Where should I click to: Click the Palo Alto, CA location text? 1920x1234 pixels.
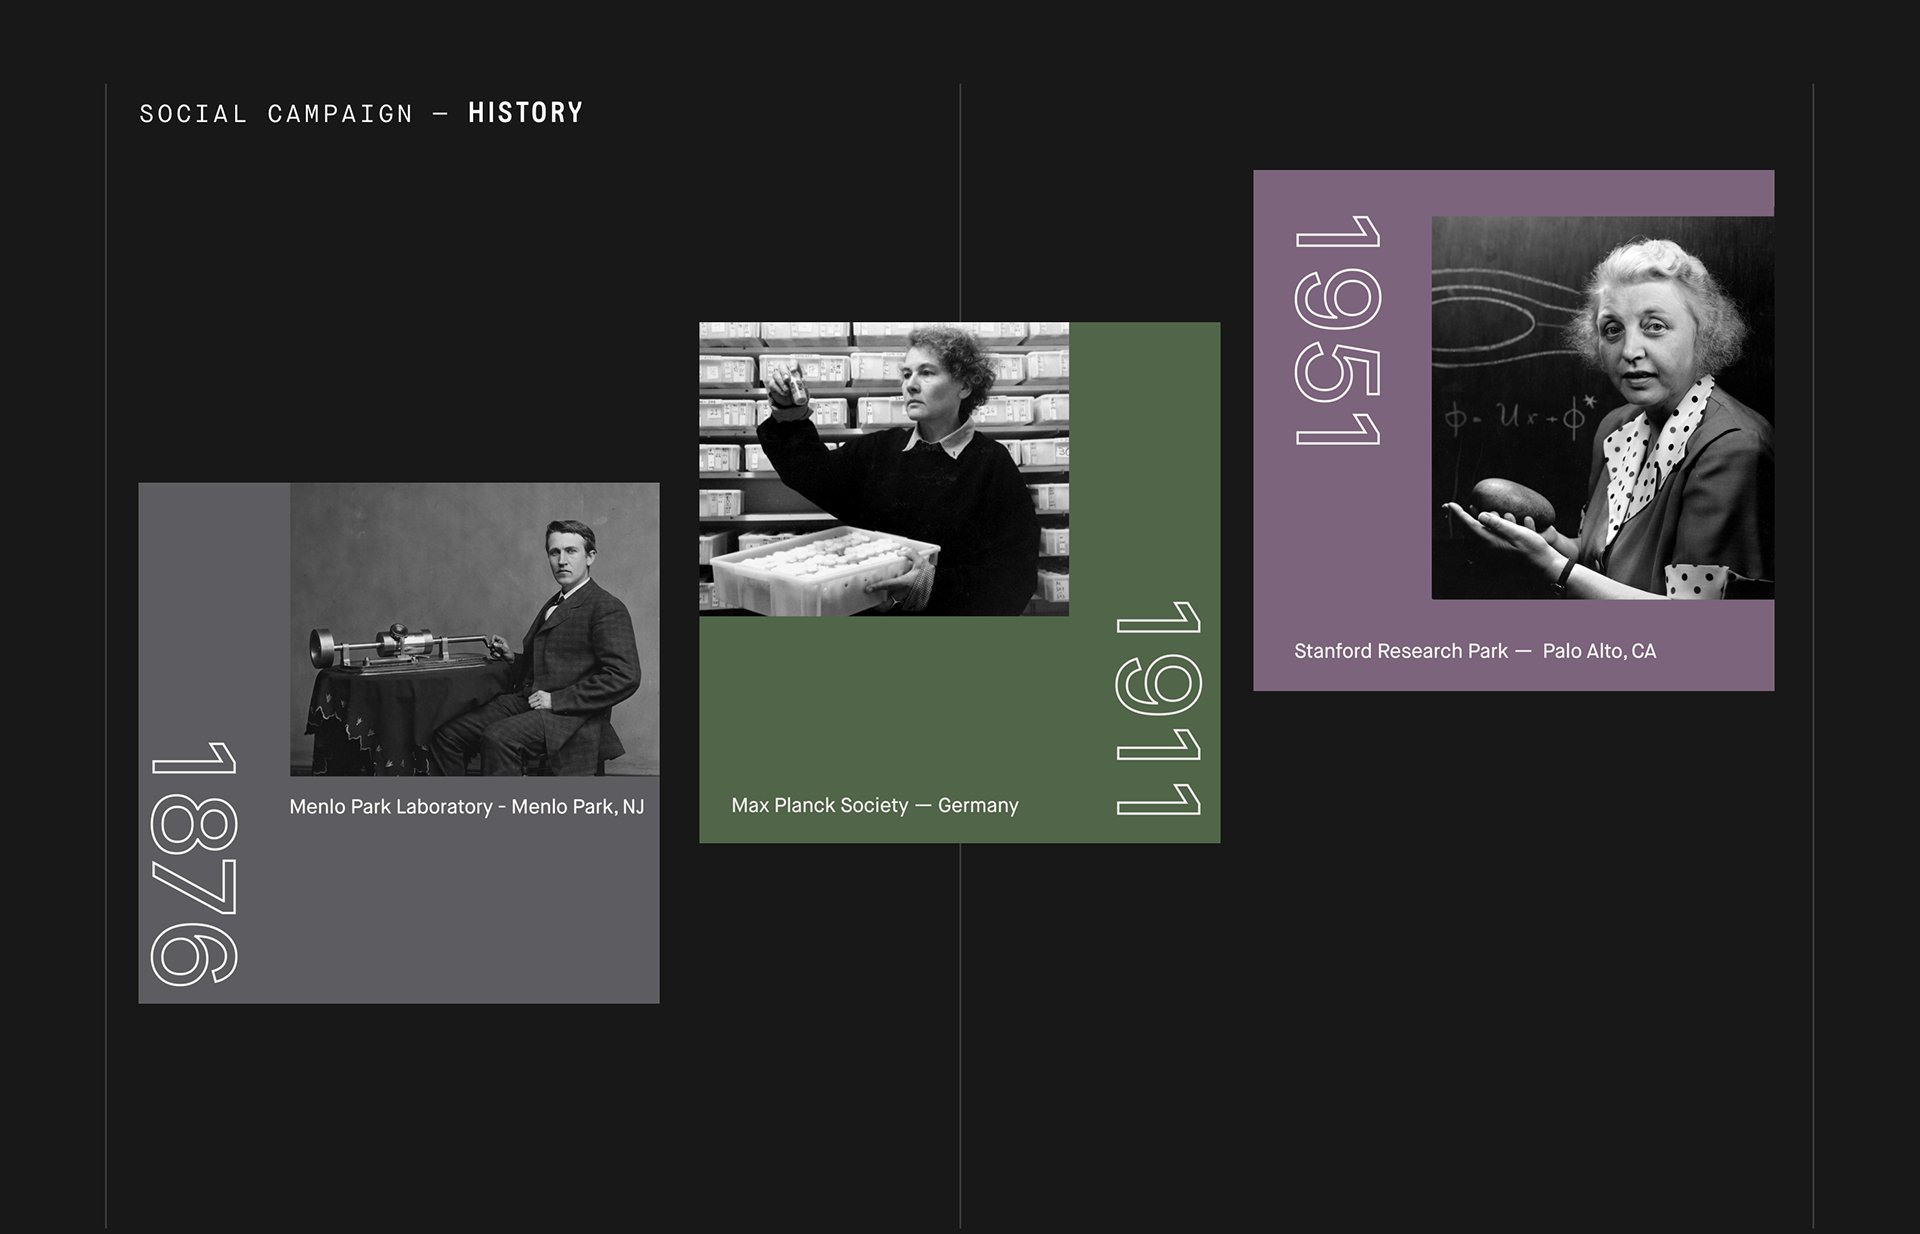coord(1599,651)
